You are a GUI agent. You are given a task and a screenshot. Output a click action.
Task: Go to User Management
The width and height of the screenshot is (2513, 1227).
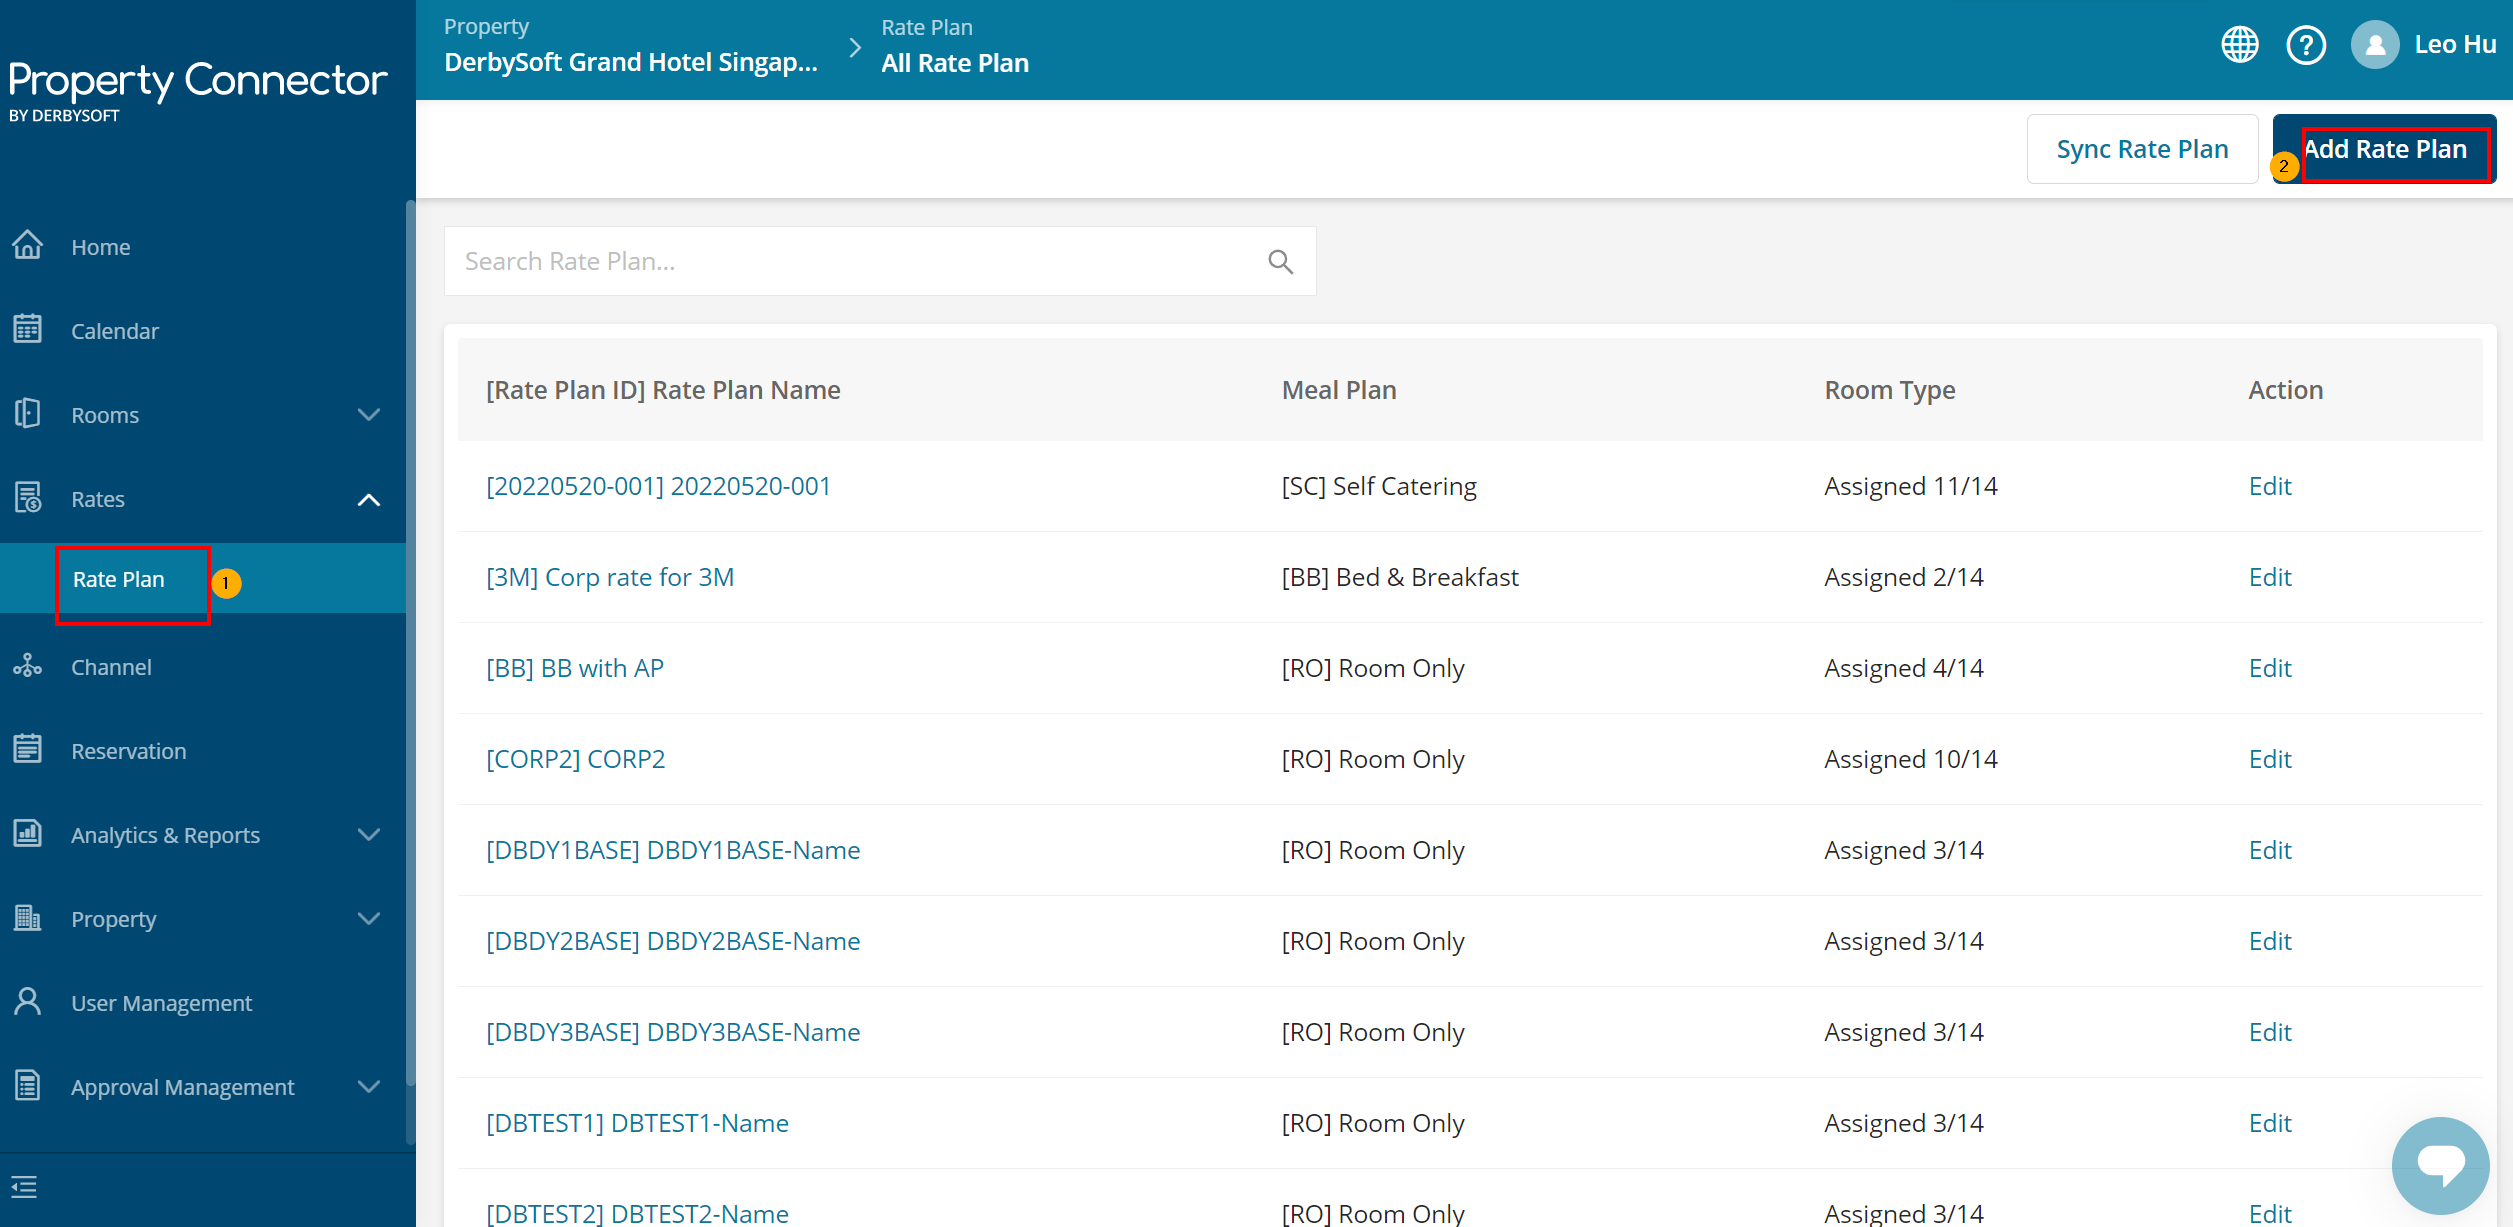point(161,1003)
